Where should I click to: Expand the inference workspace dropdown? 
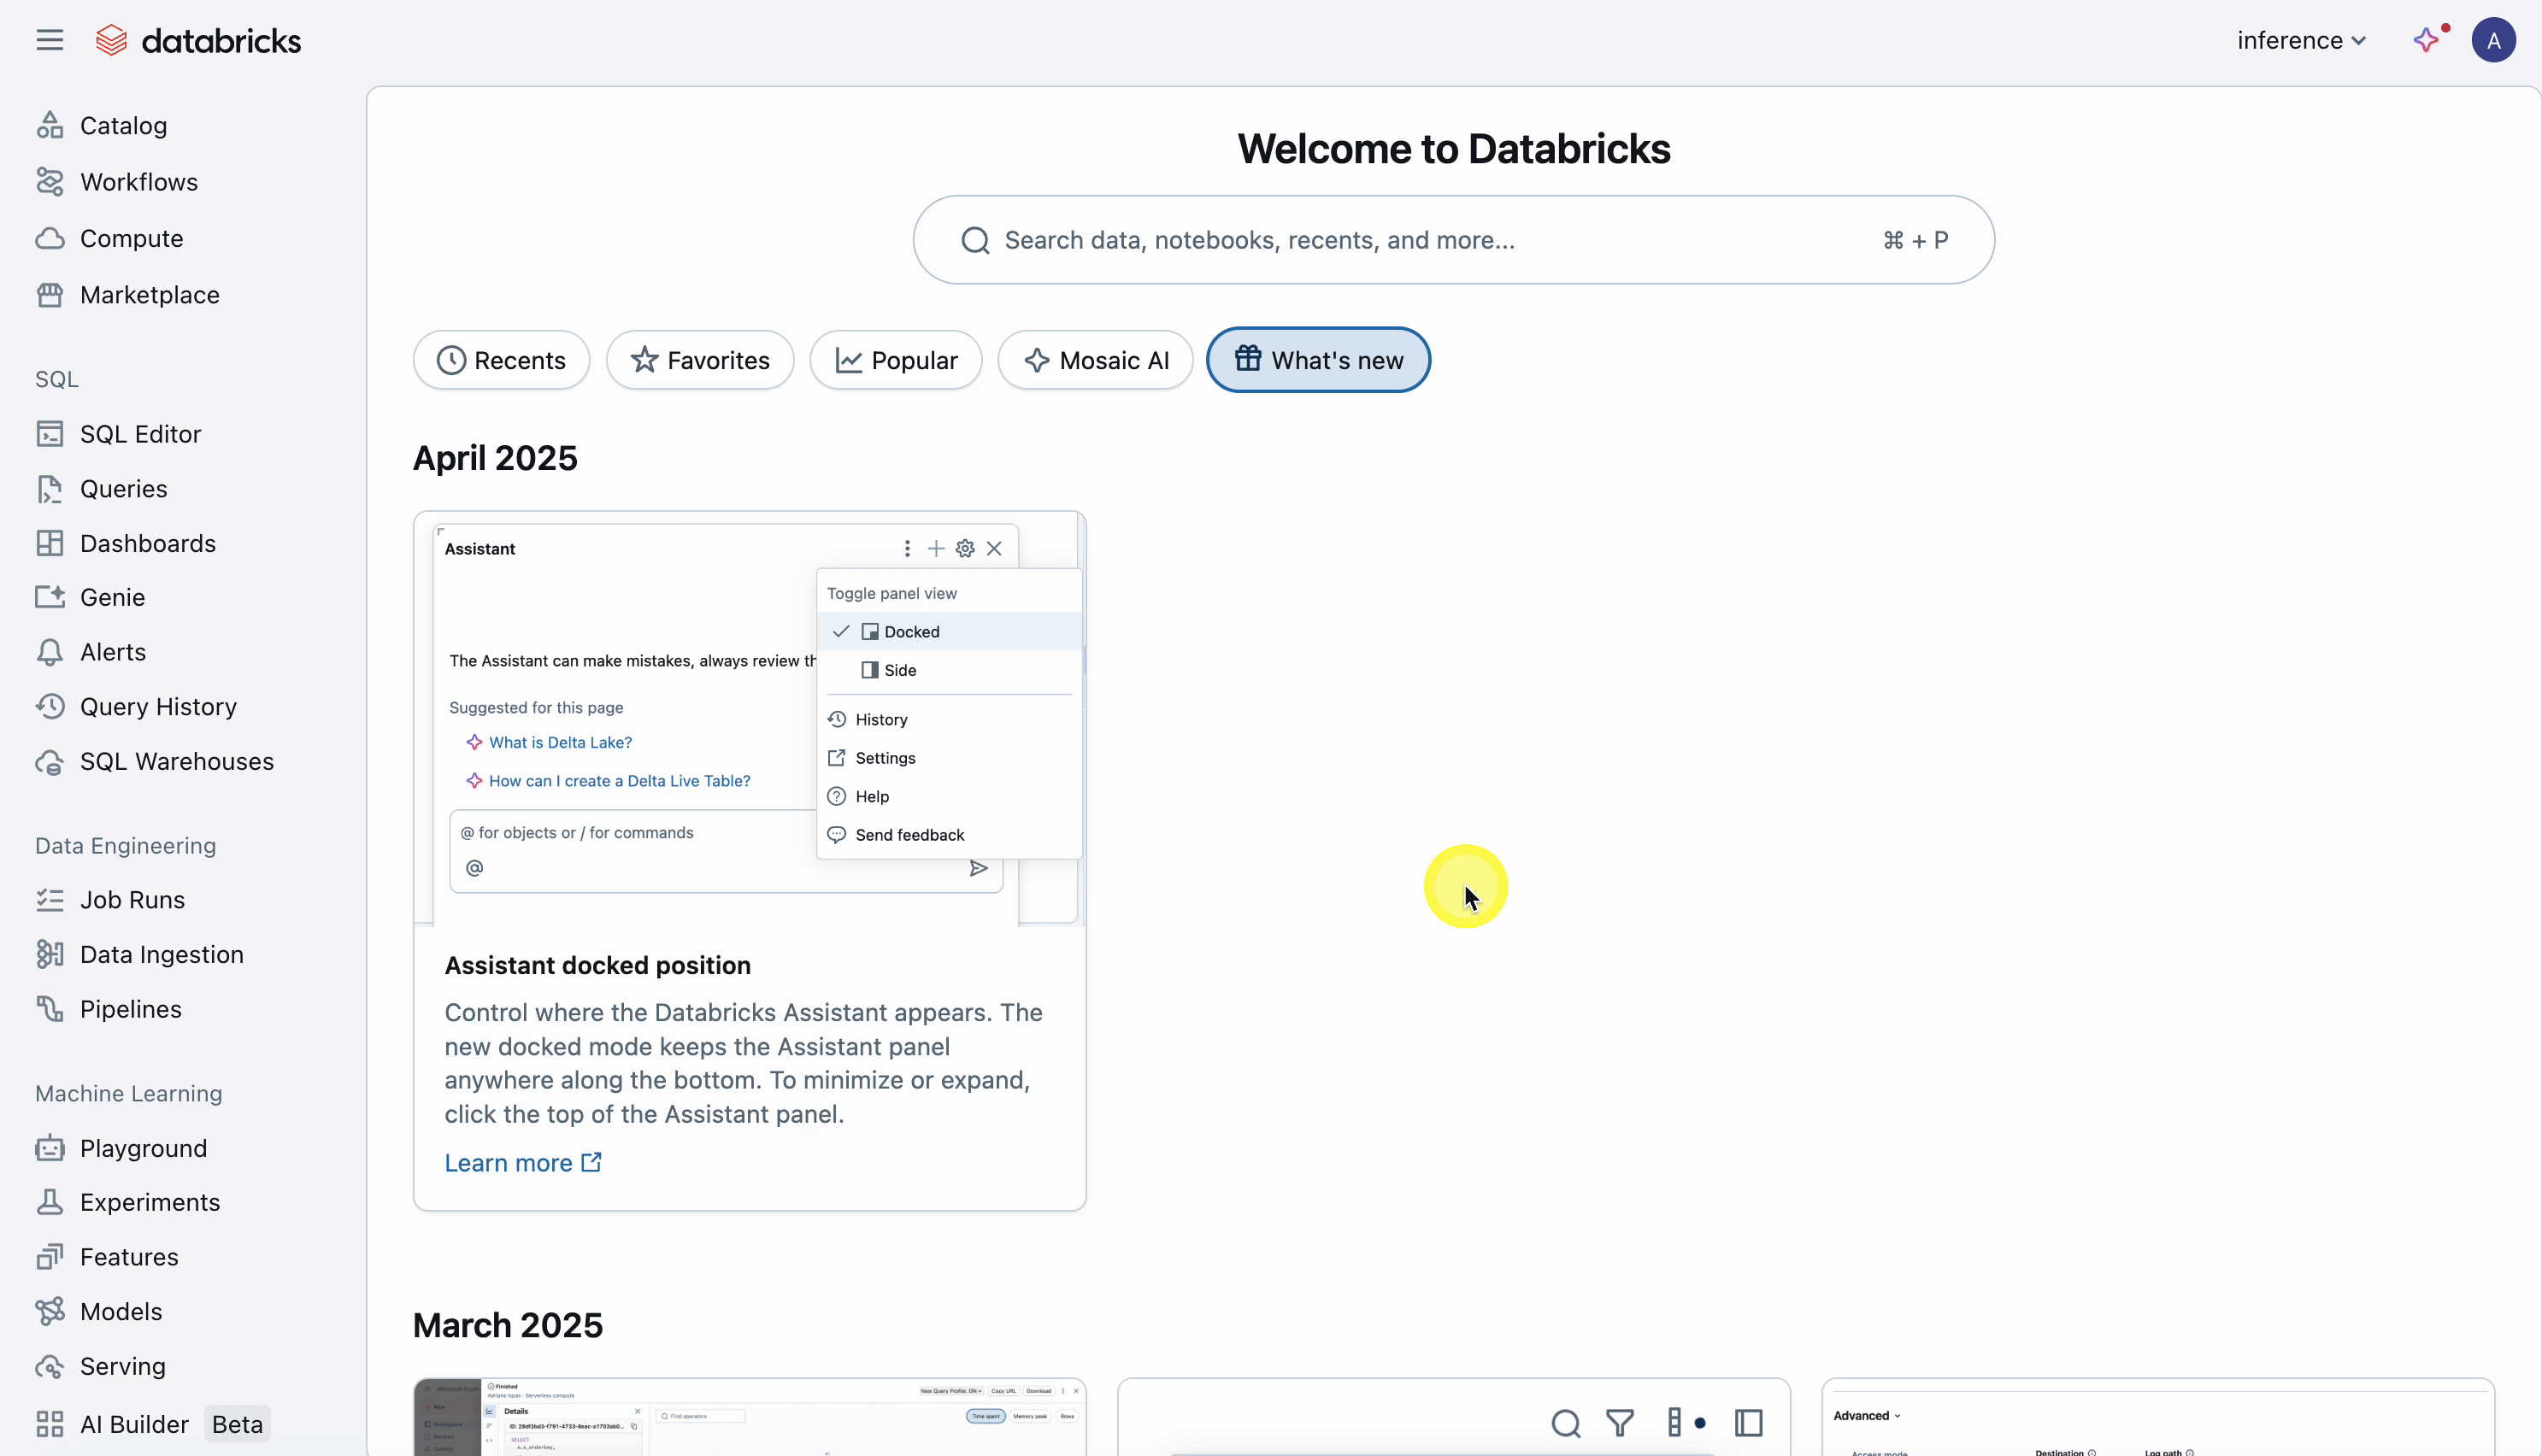[x=2301, y=40]
